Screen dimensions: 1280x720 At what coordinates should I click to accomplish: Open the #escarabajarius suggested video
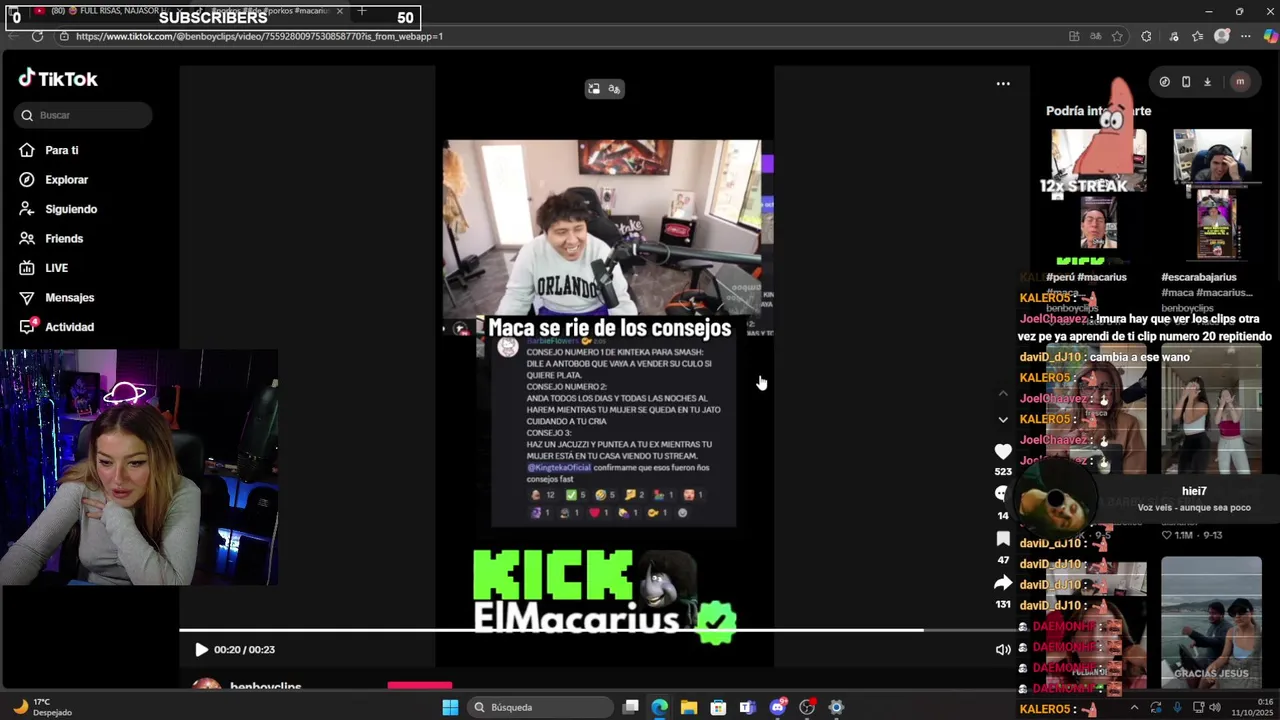point(1212,196)
